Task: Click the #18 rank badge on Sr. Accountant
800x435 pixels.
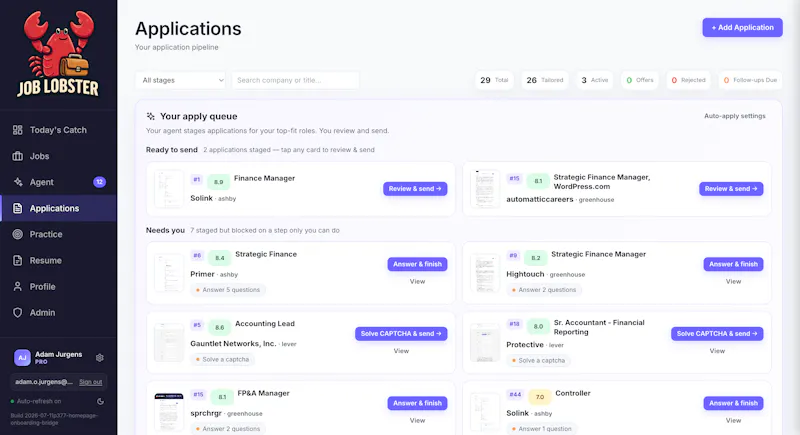Action: (514, 324)
